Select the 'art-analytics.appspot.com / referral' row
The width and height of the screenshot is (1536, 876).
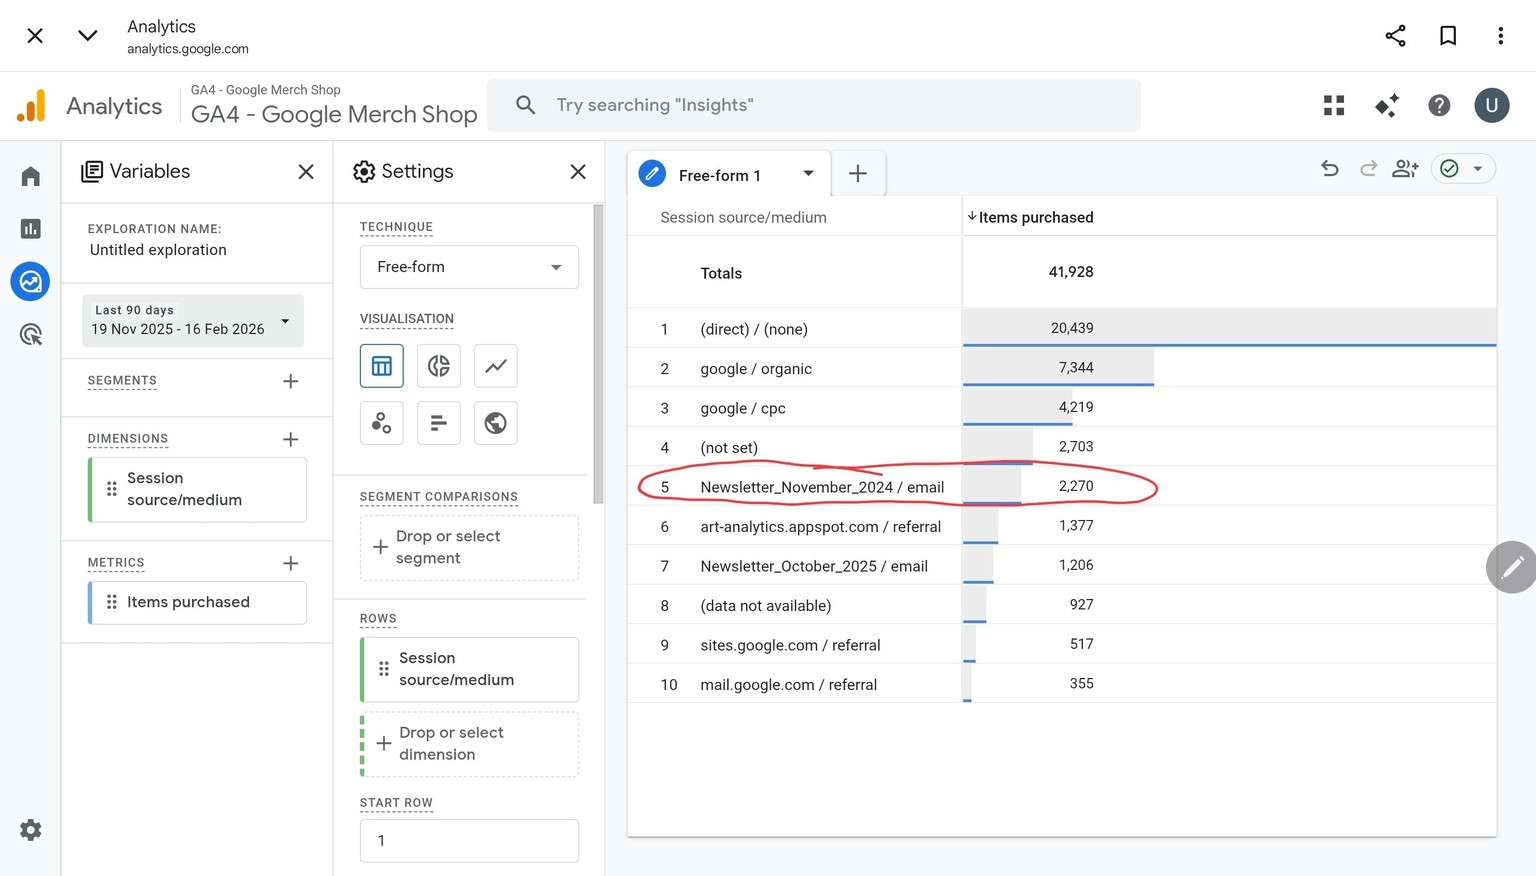(x=1062, y=526)
